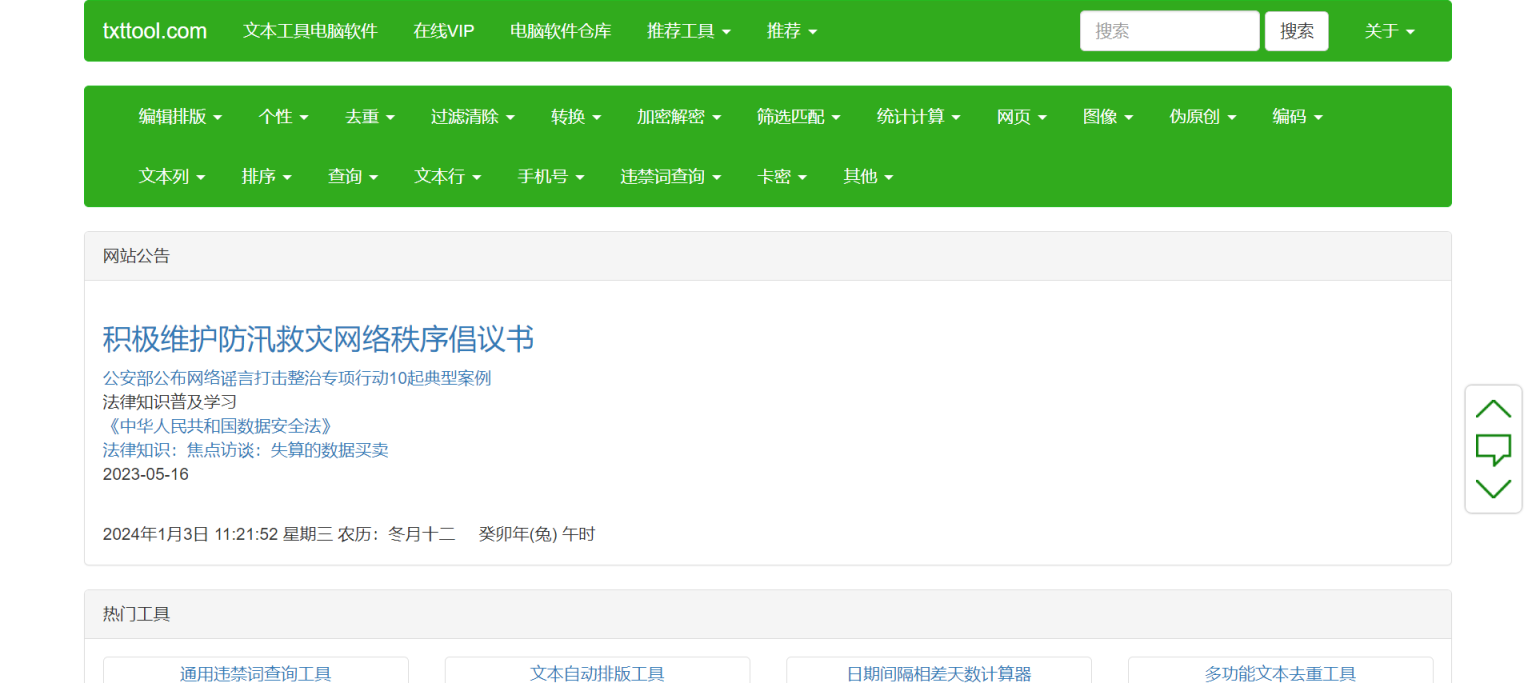Expand the 伪原创 dropdown
Image resolution: width=1536 pixels, height=683 pixels.
1202,116
